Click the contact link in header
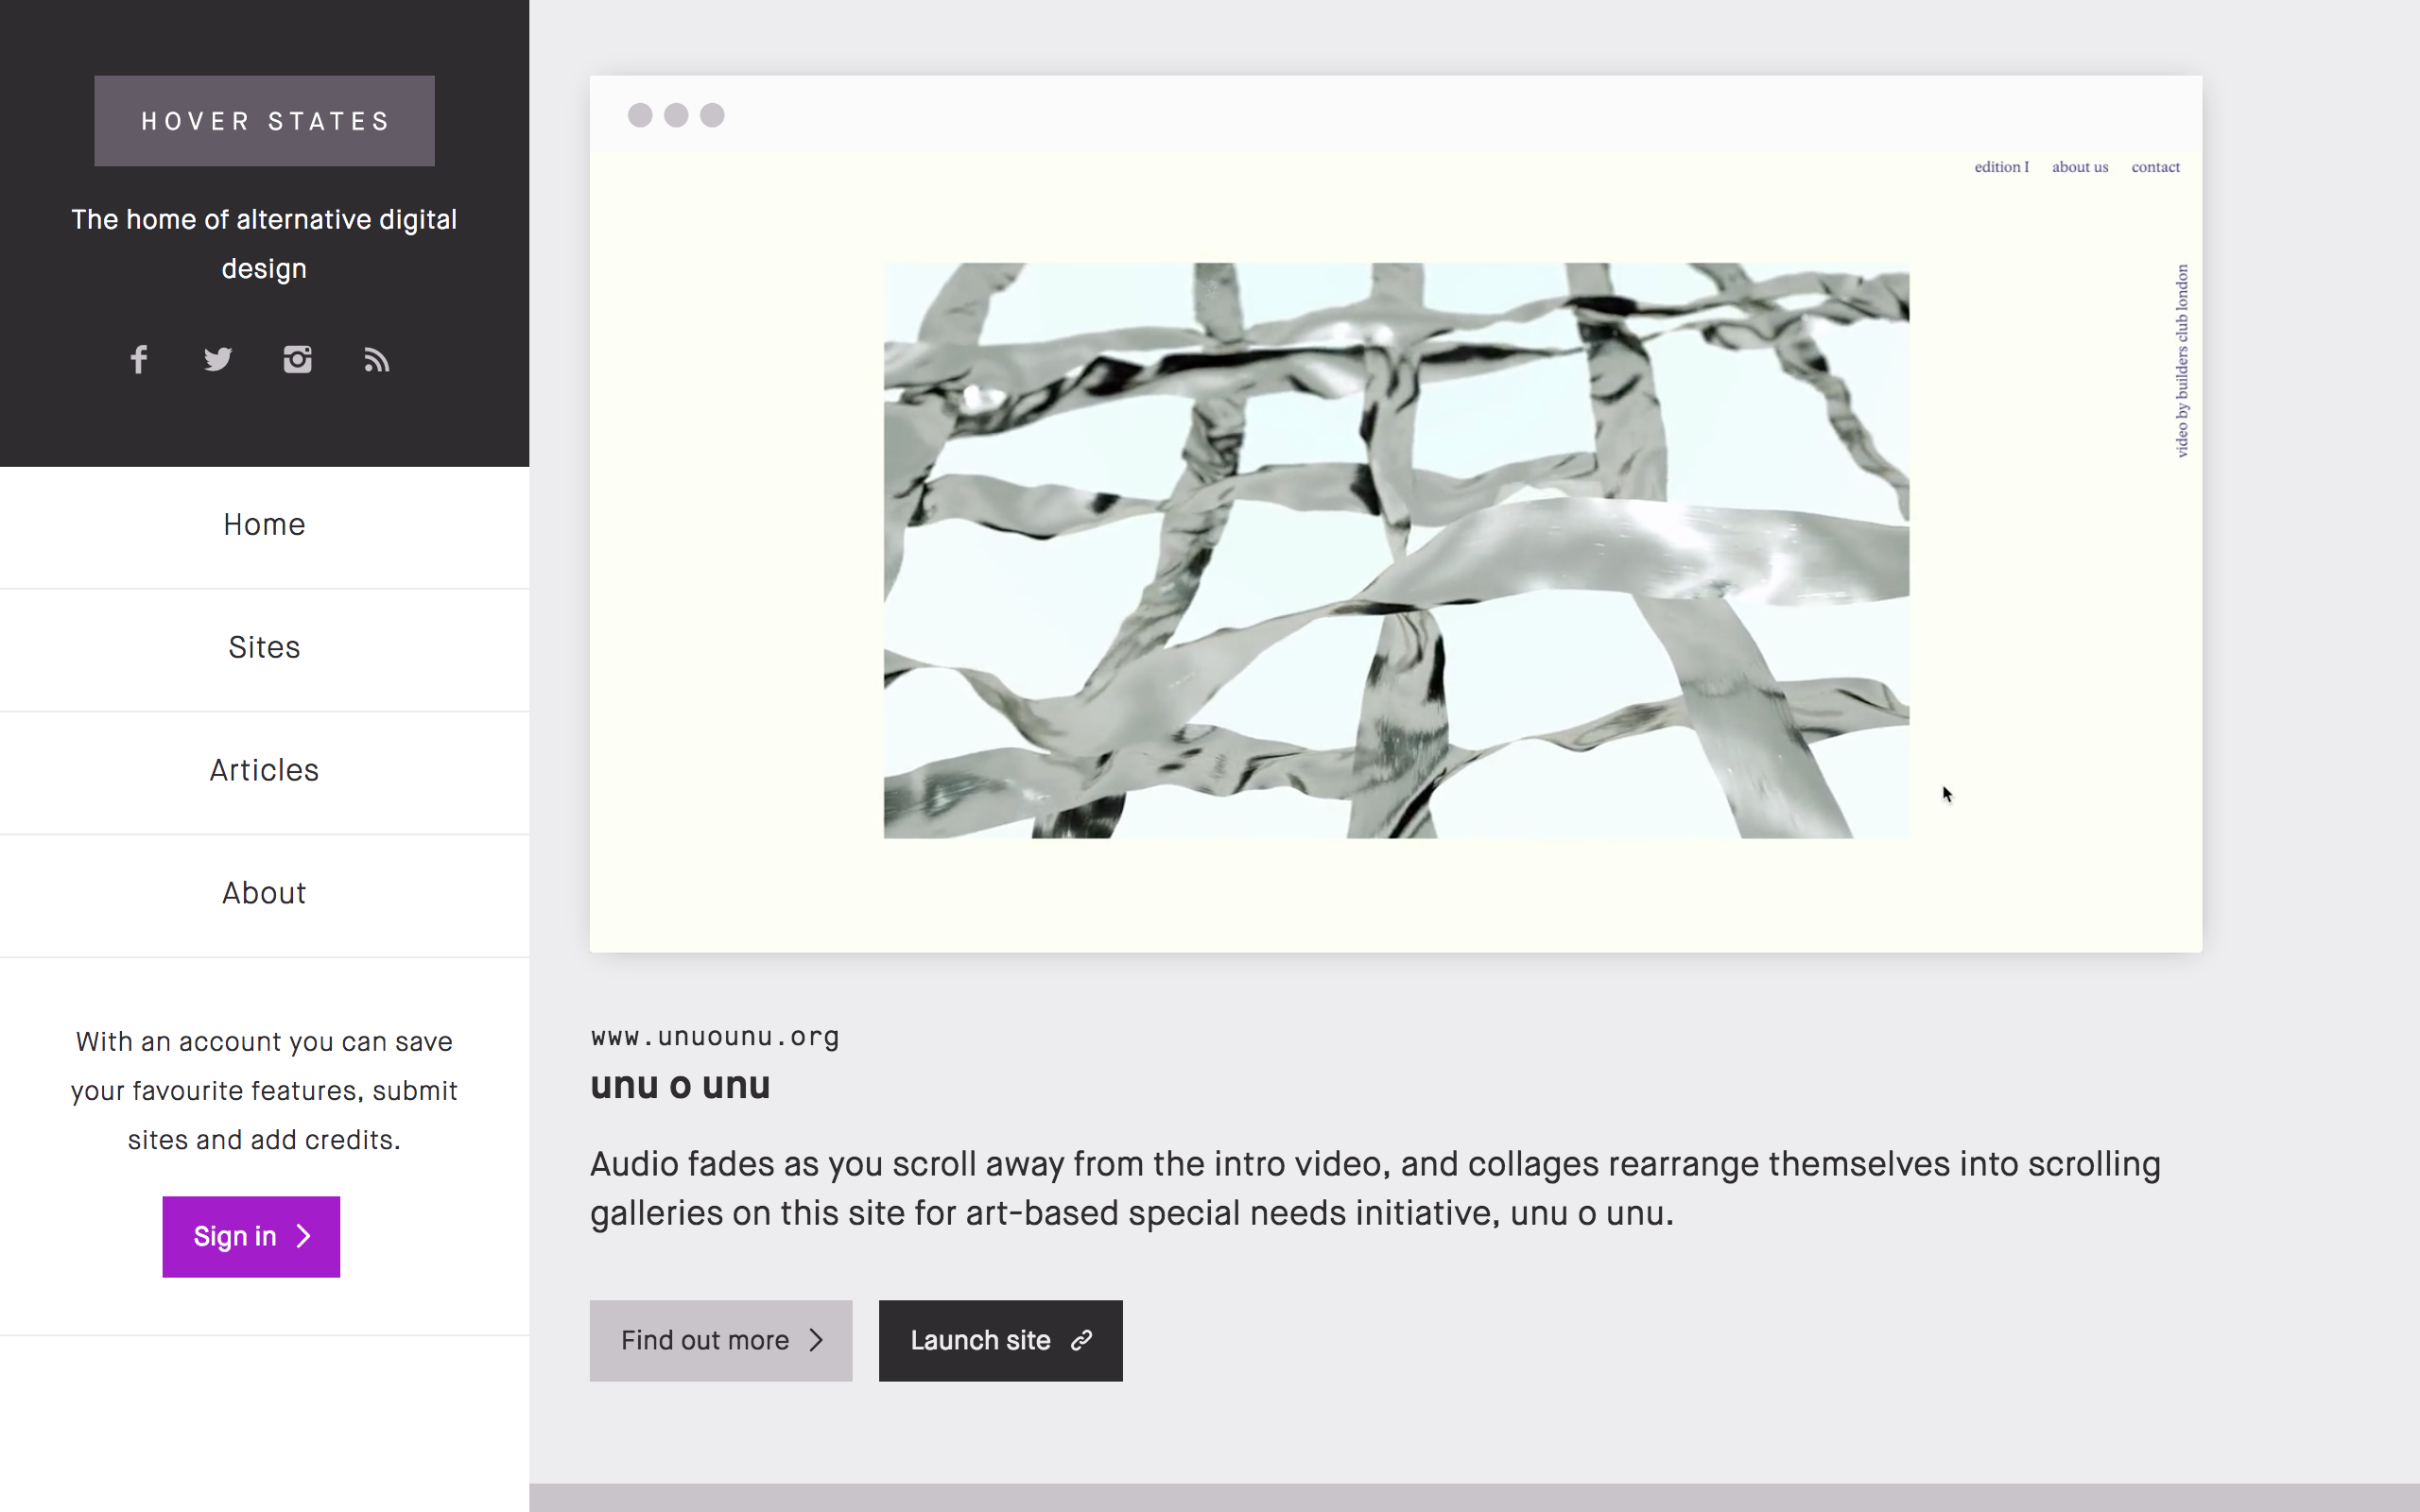Viewport: 2420px width, 1512px height. point(2155,165)
